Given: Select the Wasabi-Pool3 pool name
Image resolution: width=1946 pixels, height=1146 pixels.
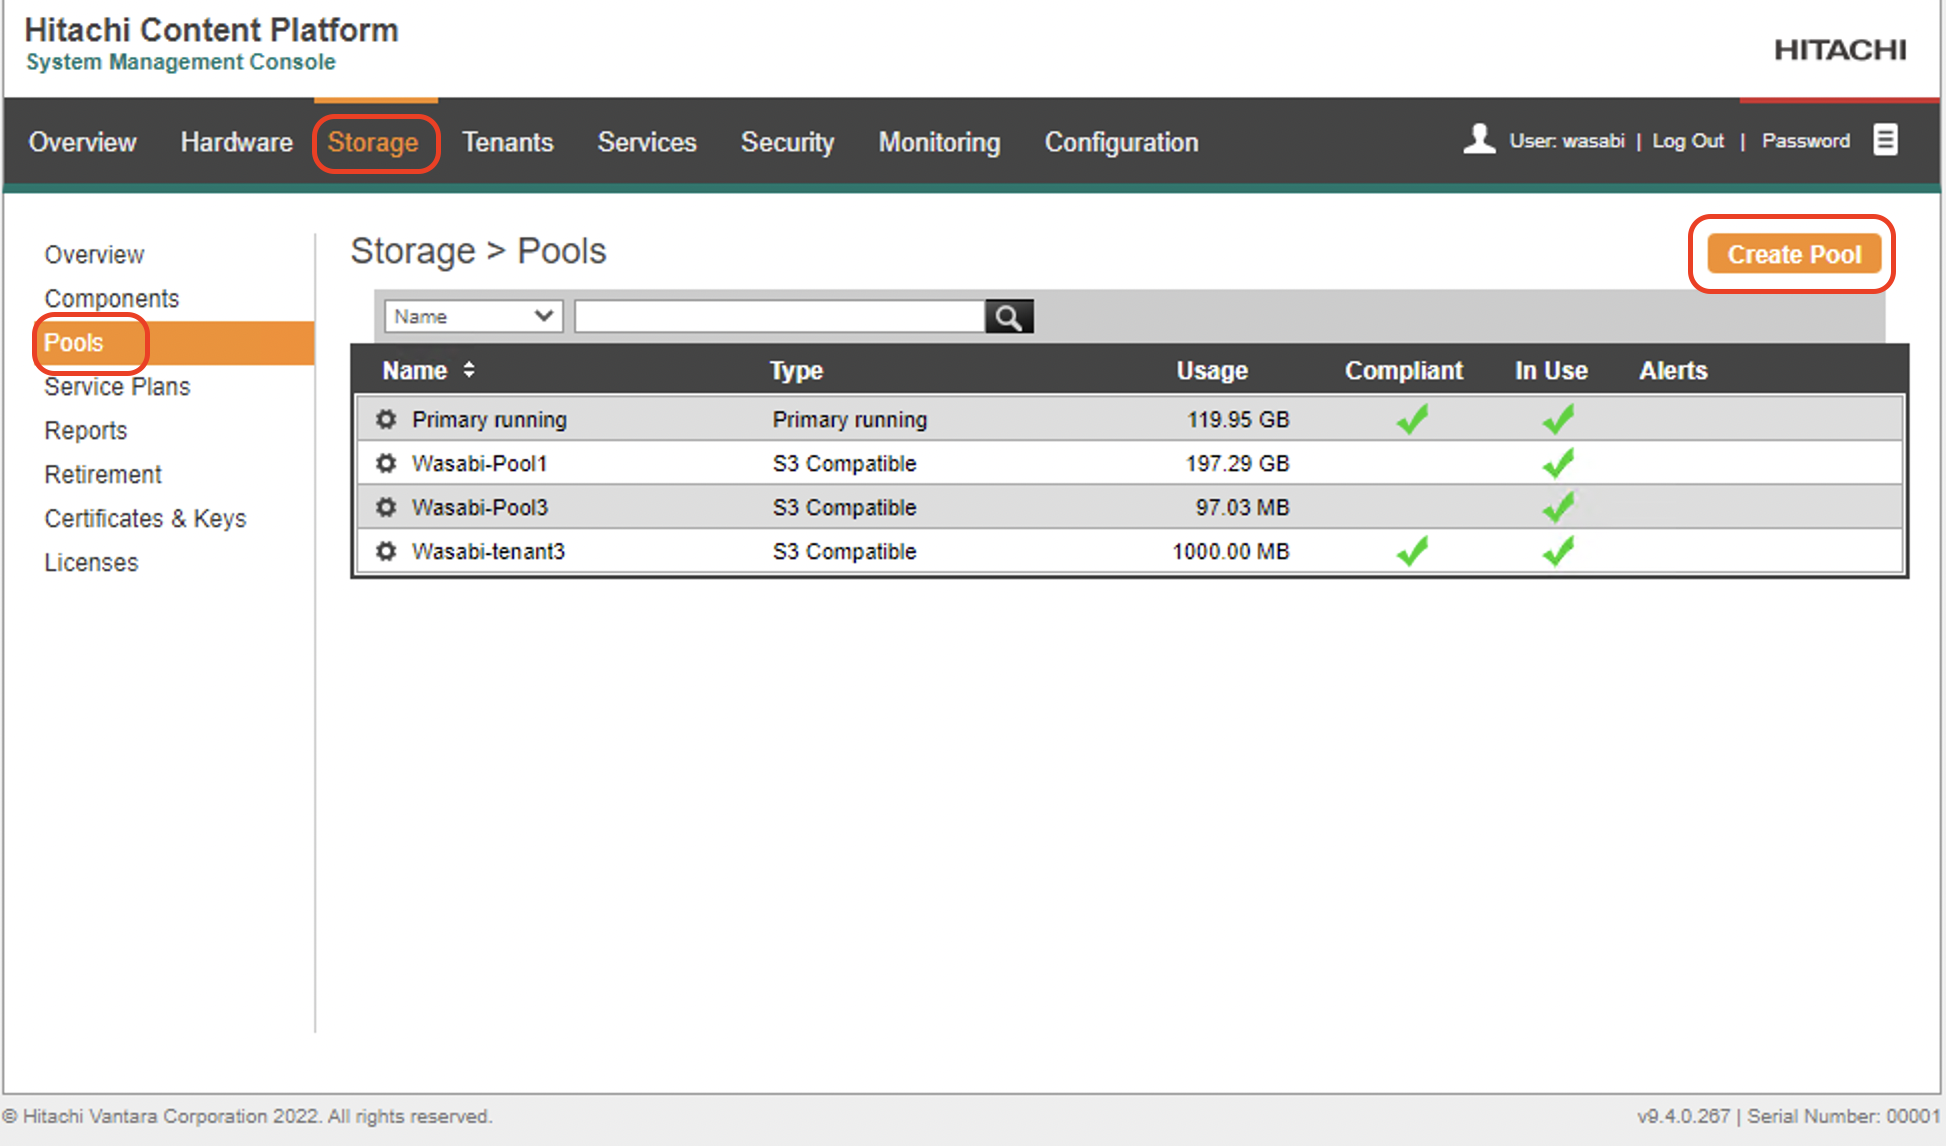Looking at the screenshot, I should click(480, 508).
